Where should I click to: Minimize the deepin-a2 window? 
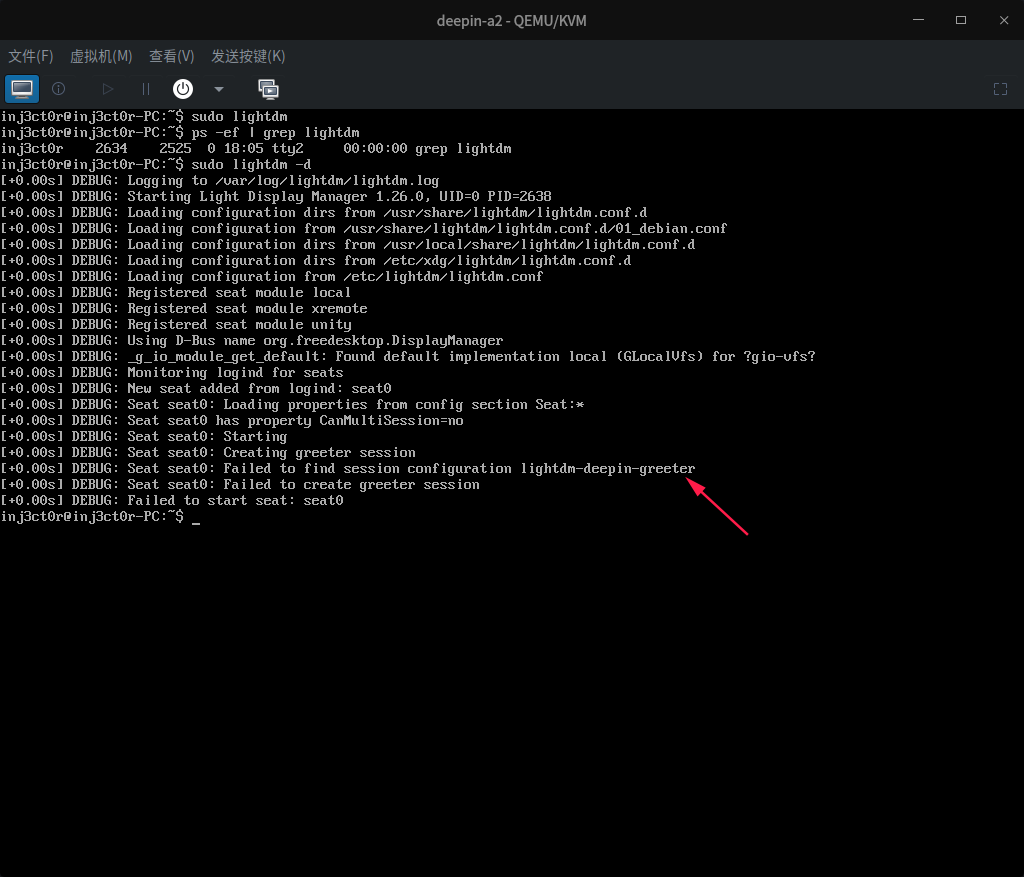pos(917,20)
